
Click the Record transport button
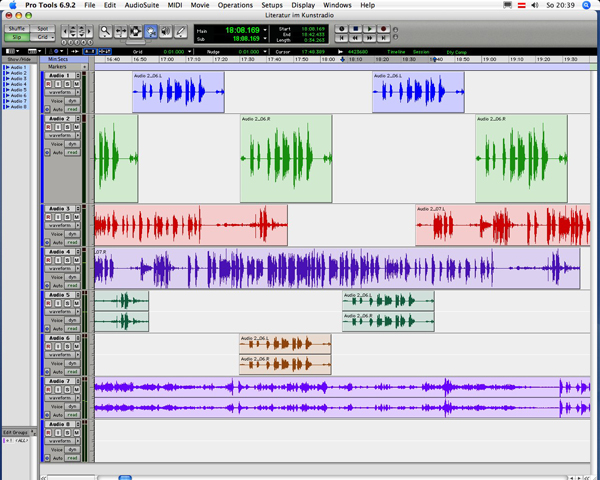383,29
